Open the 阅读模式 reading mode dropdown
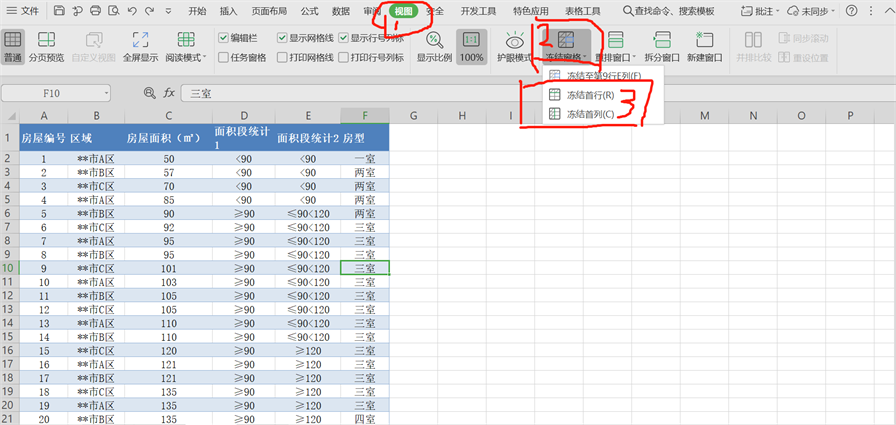 [186, 58]
